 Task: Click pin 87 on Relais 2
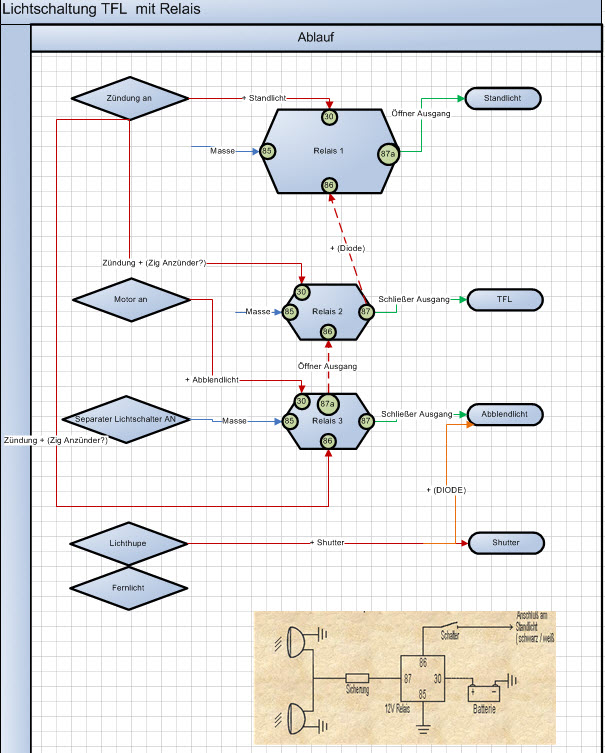coord(366,312)
